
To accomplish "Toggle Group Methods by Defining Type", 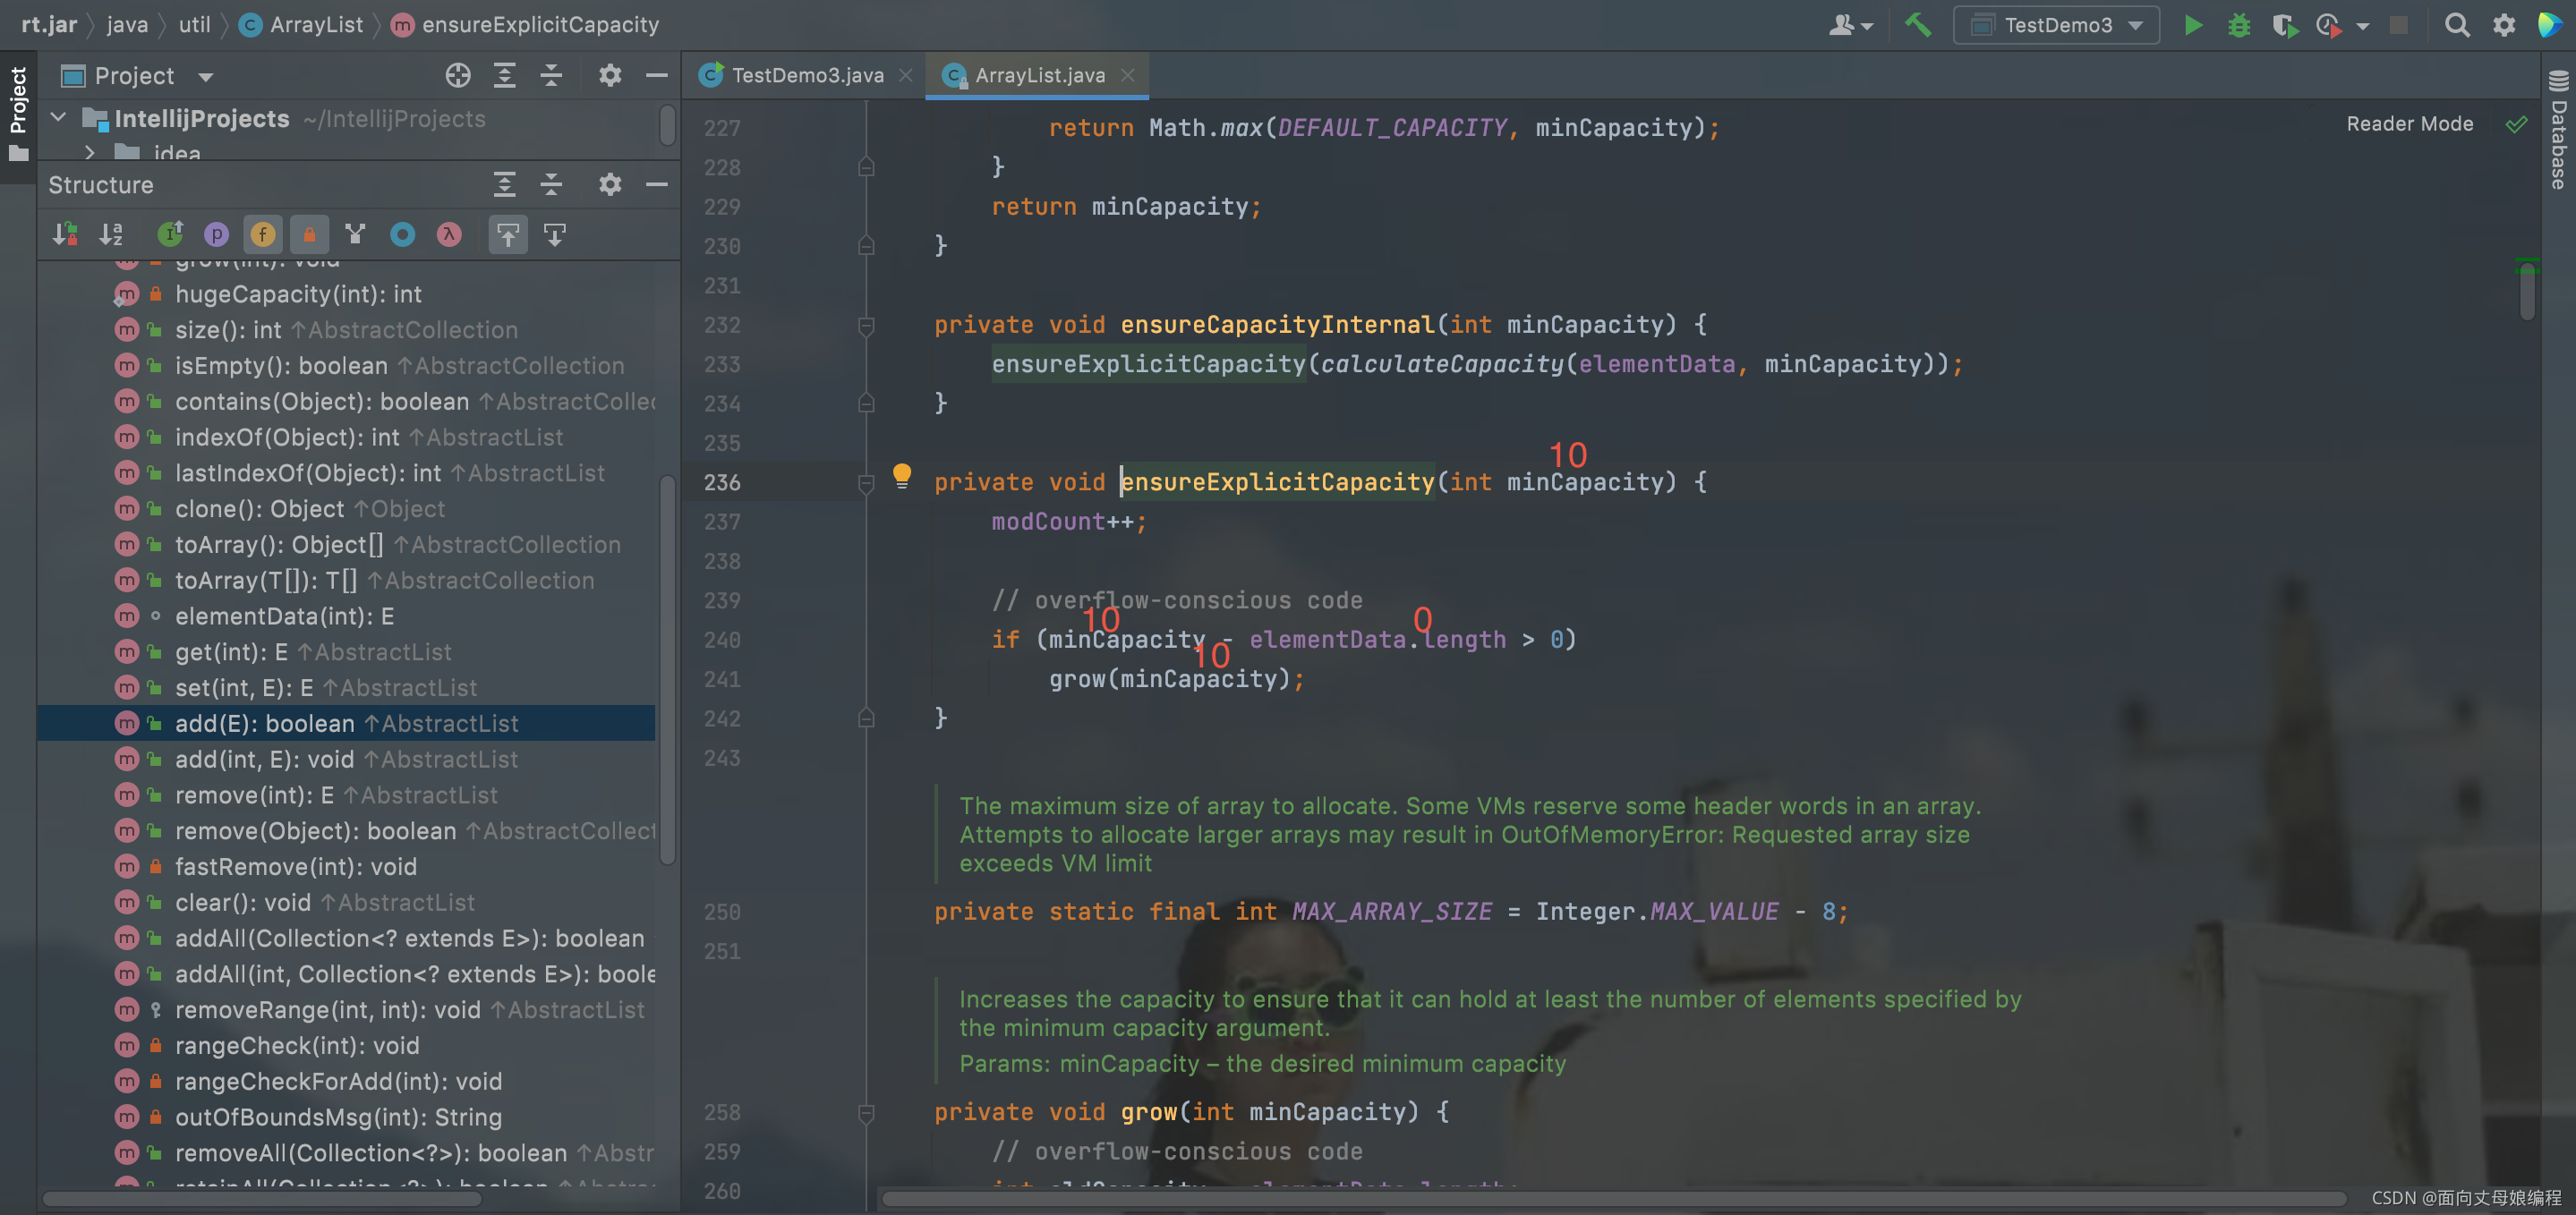I will [x=355, y=234].
